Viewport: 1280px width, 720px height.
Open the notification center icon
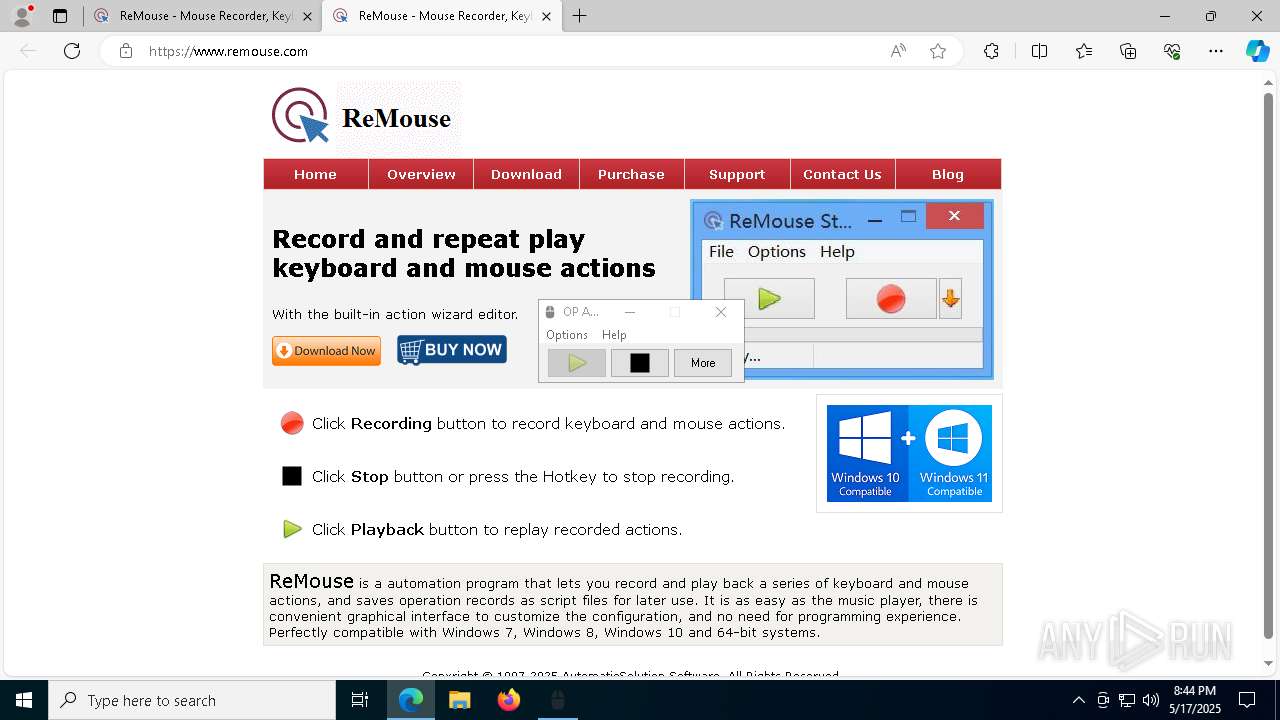point(1247,700)
